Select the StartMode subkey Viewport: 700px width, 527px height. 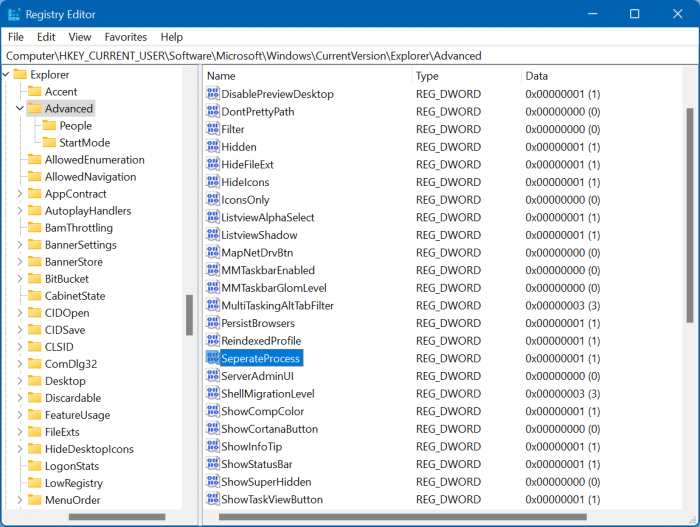(x=85, y=142)
